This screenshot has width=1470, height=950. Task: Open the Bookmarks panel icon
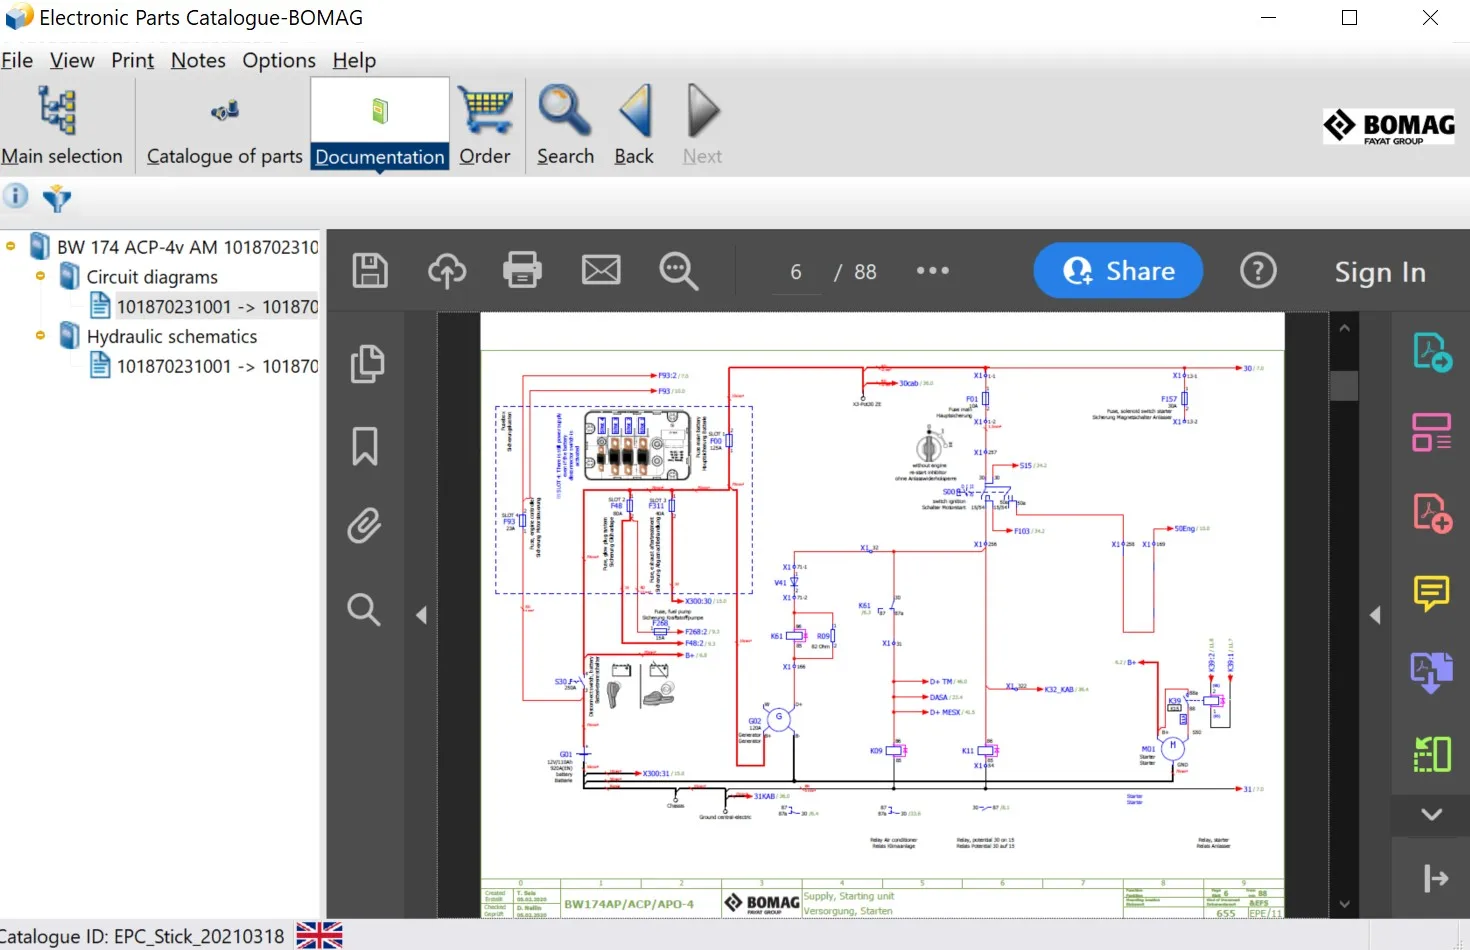pos(365,446)
